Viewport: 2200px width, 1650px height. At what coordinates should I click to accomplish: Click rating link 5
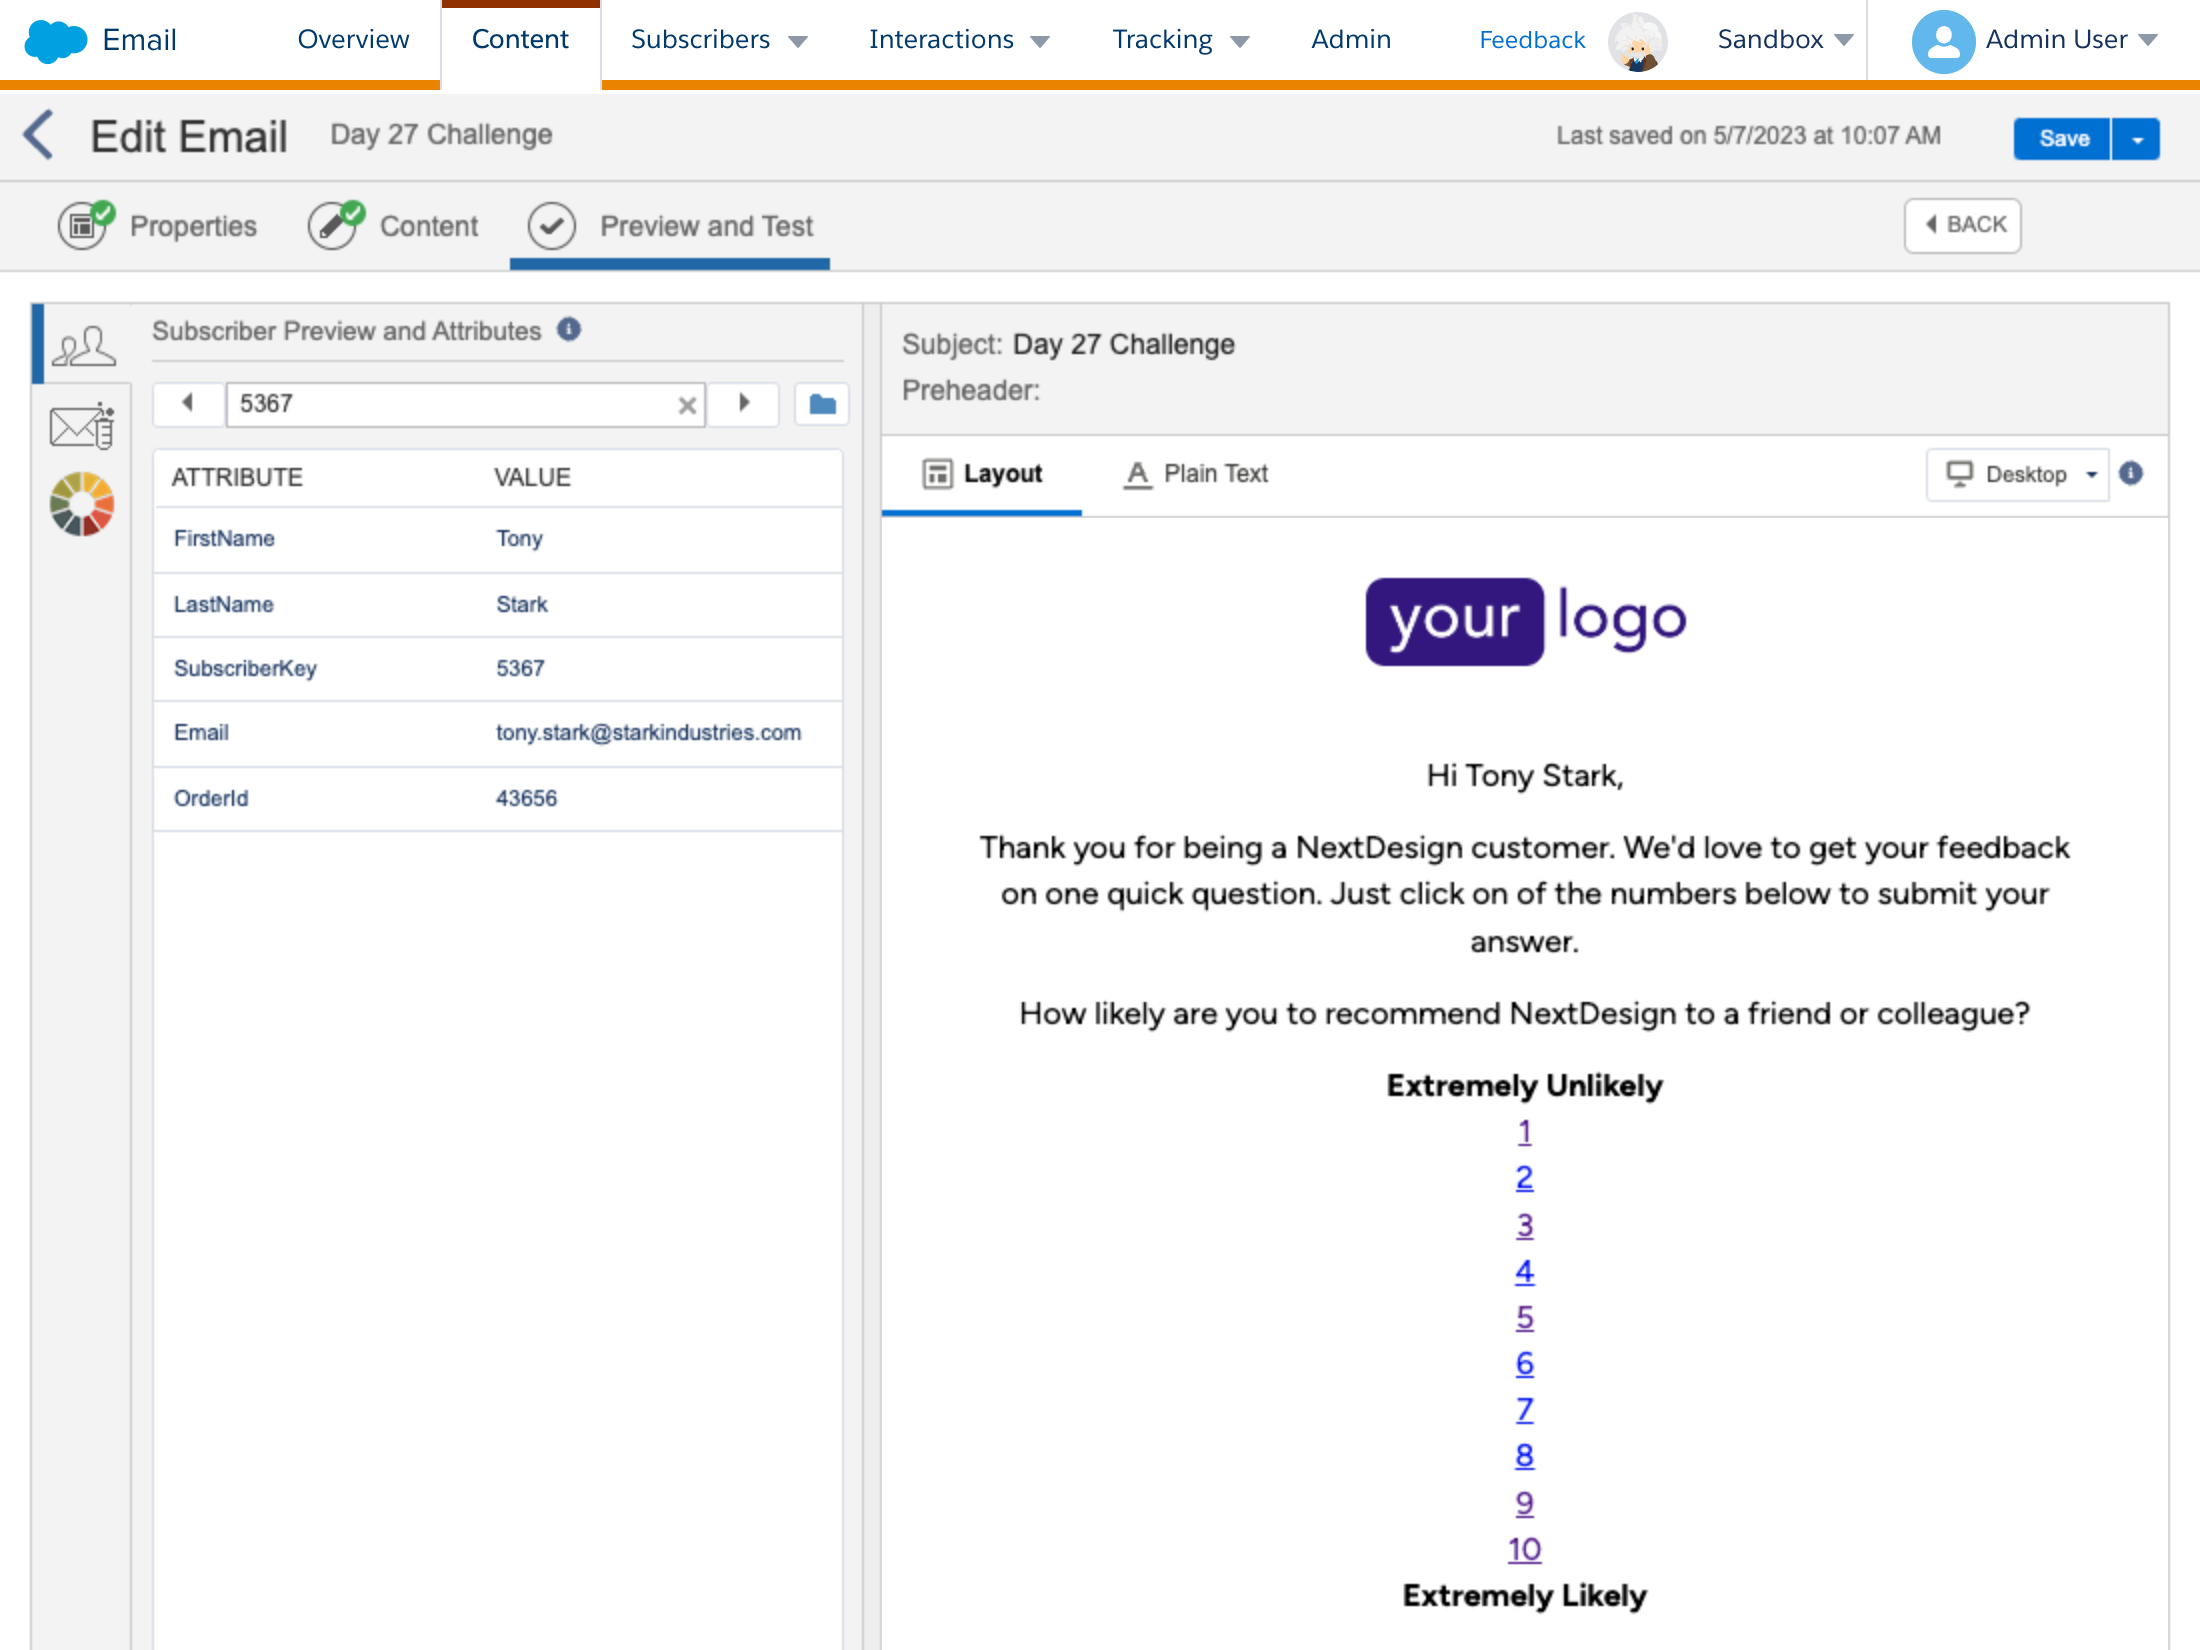[1524, 1318]
